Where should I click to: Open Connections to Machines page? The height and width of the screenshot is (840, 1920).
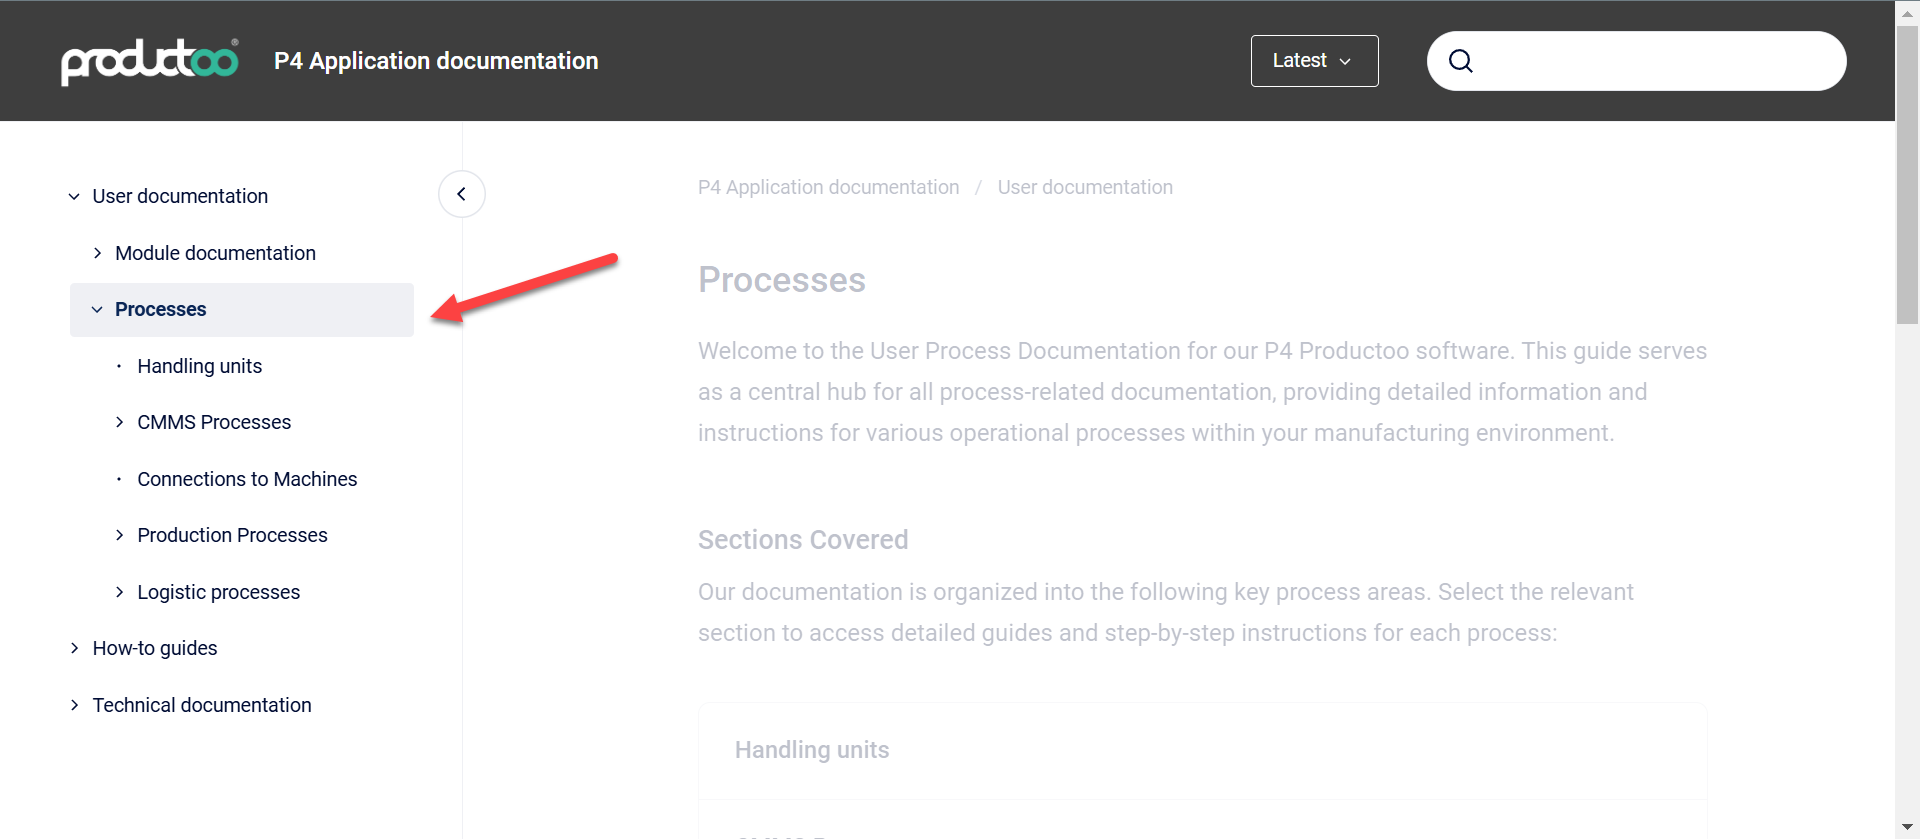[247, 480]
